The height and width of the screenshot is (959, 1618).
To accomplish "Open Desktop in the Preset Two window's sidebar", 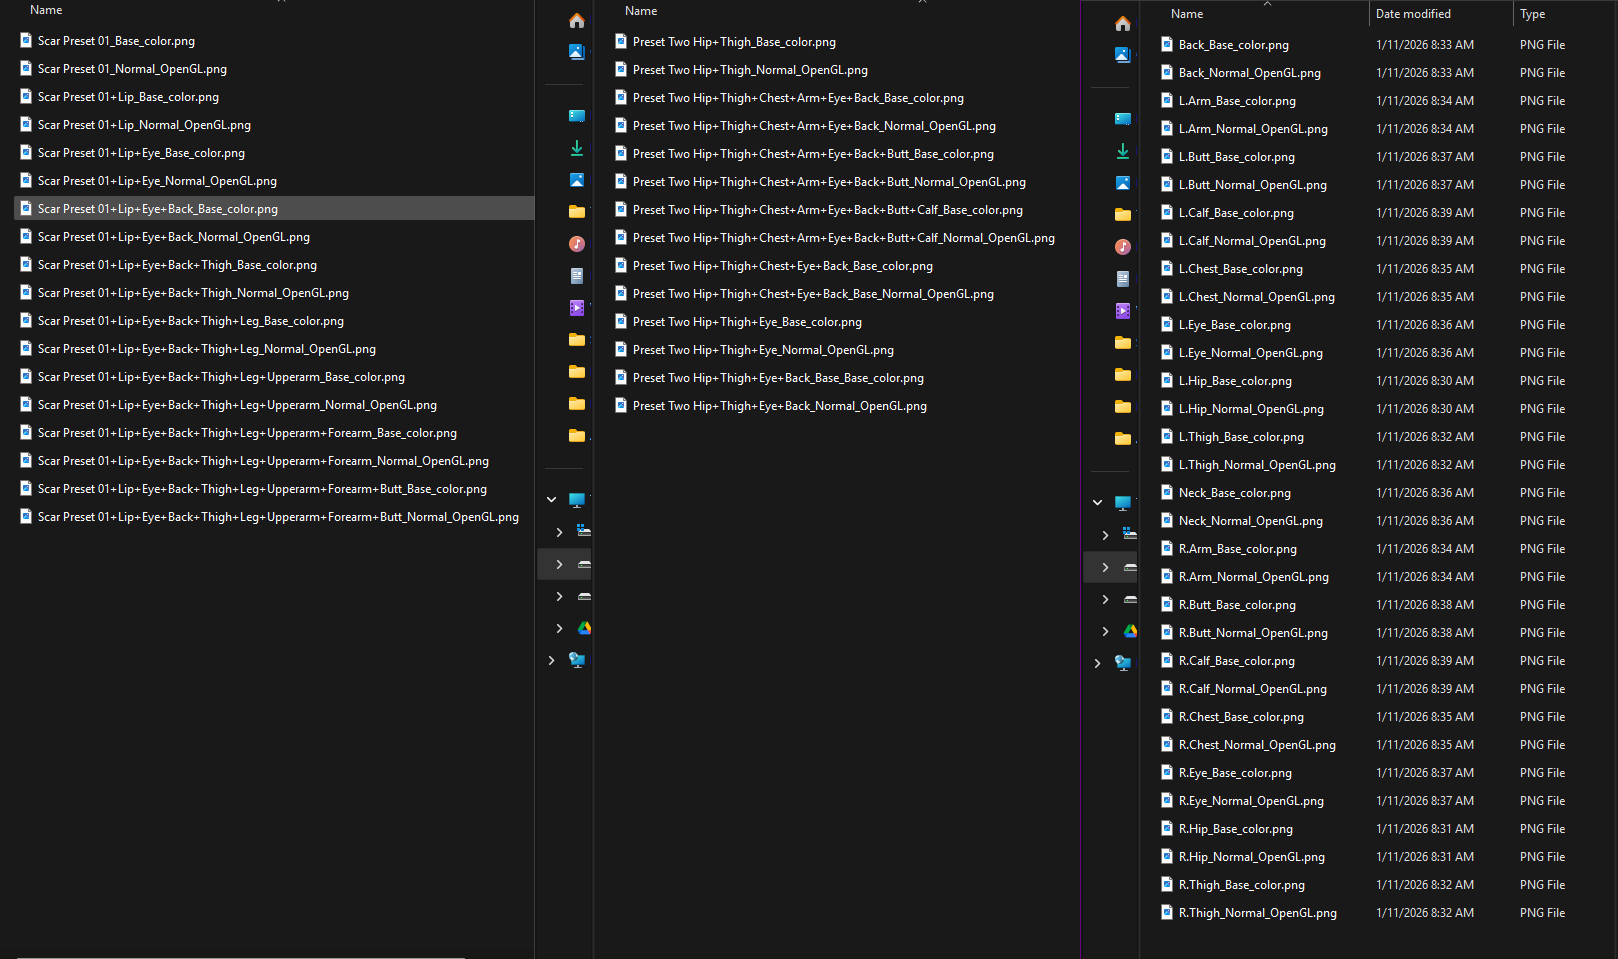I will pos(577,116).
